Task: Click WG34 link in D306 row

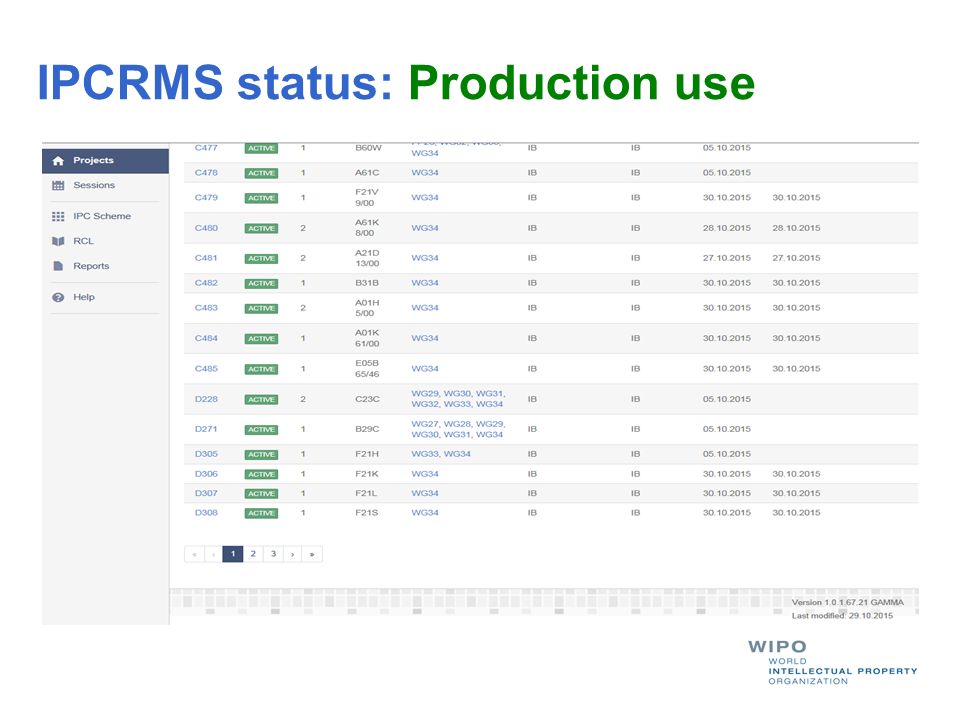Action: pyautogui.click(x=425, y=474)
